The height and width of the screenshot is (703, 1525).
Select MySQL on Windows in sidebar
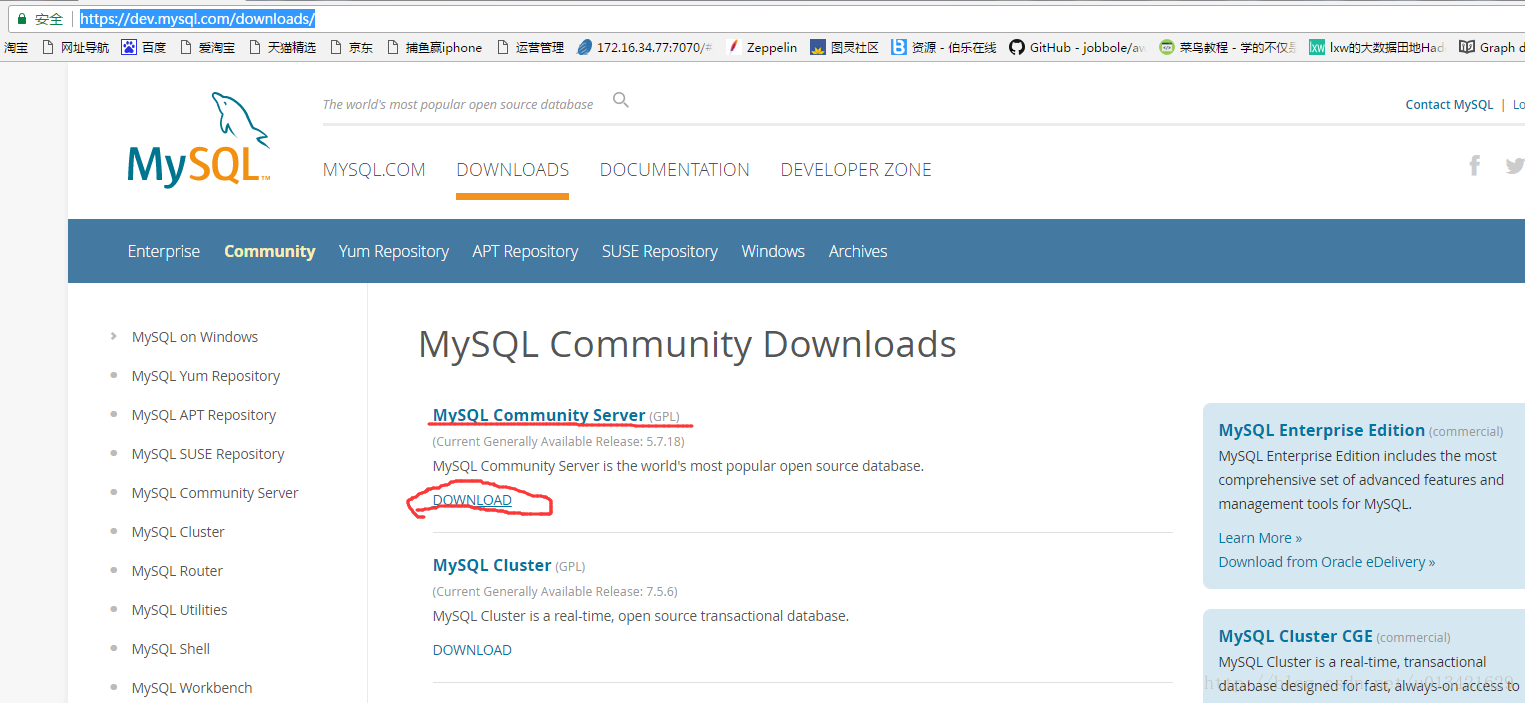point(195,337)
